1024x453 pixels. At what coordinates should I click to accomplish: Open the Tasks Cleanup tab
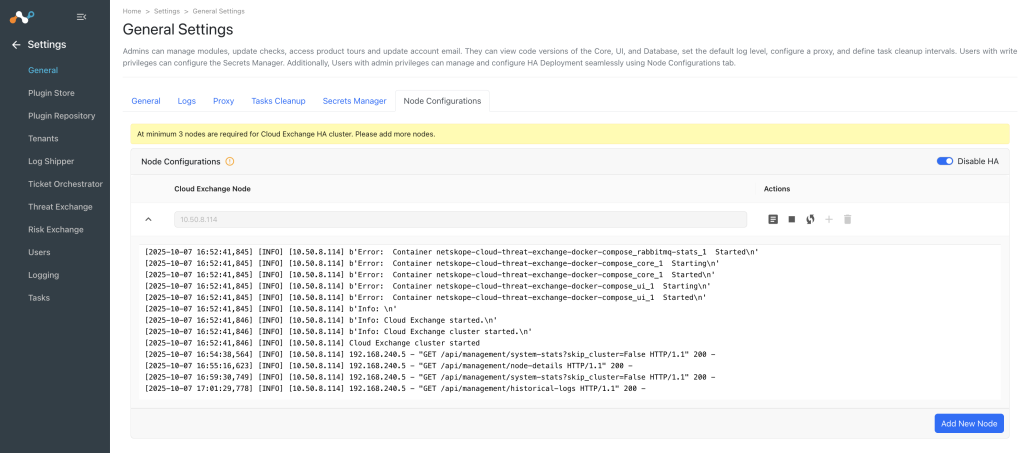coord(278,101)
